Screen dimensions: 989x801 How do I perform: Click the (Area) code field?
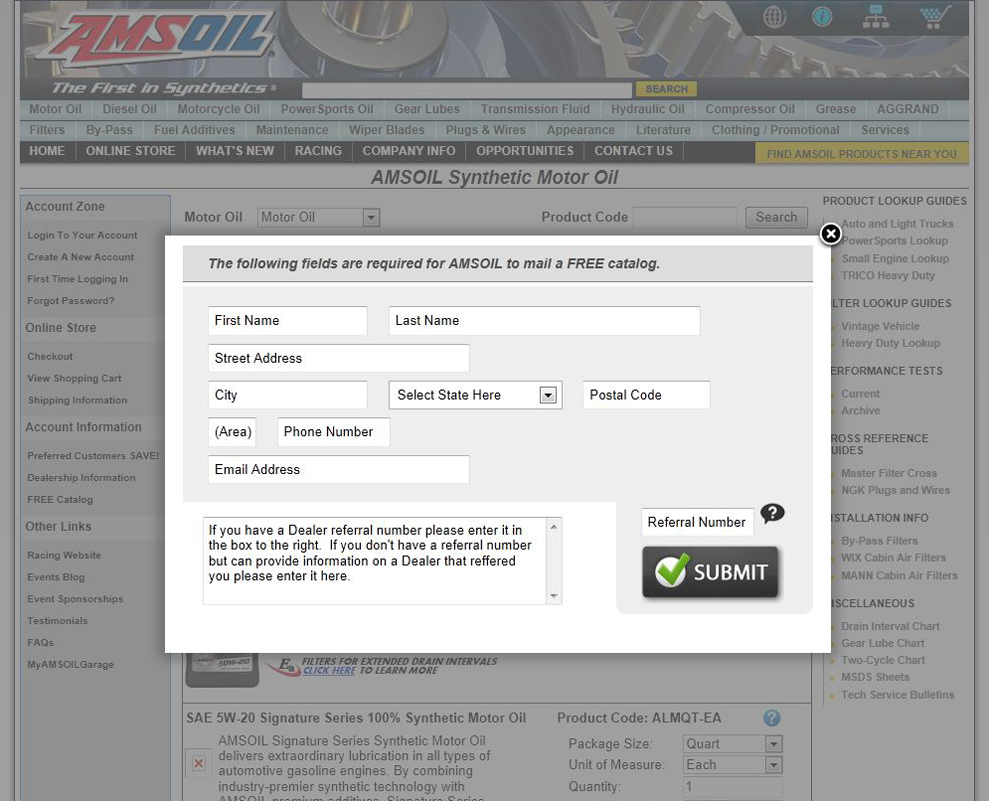click(x=232, y=432)
